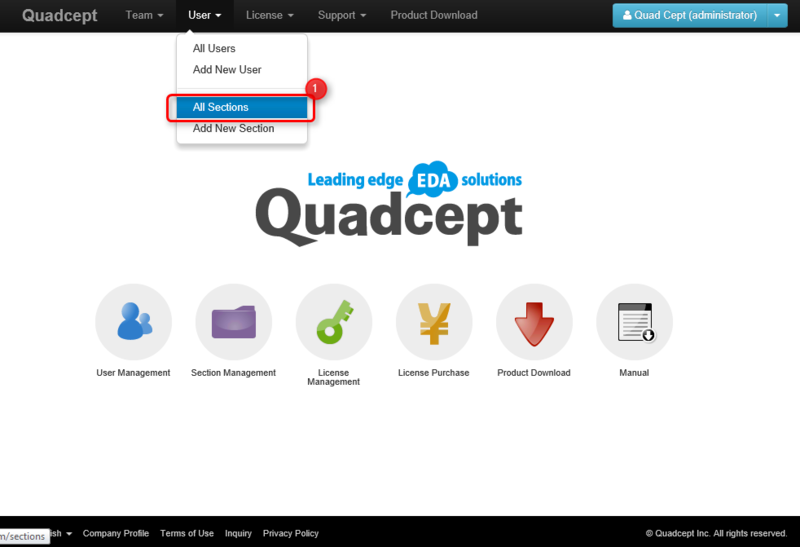Click the Section Management text label
The height and width of the screenshot is (547, 800).
pyautogui.click(x=234, y=373)
